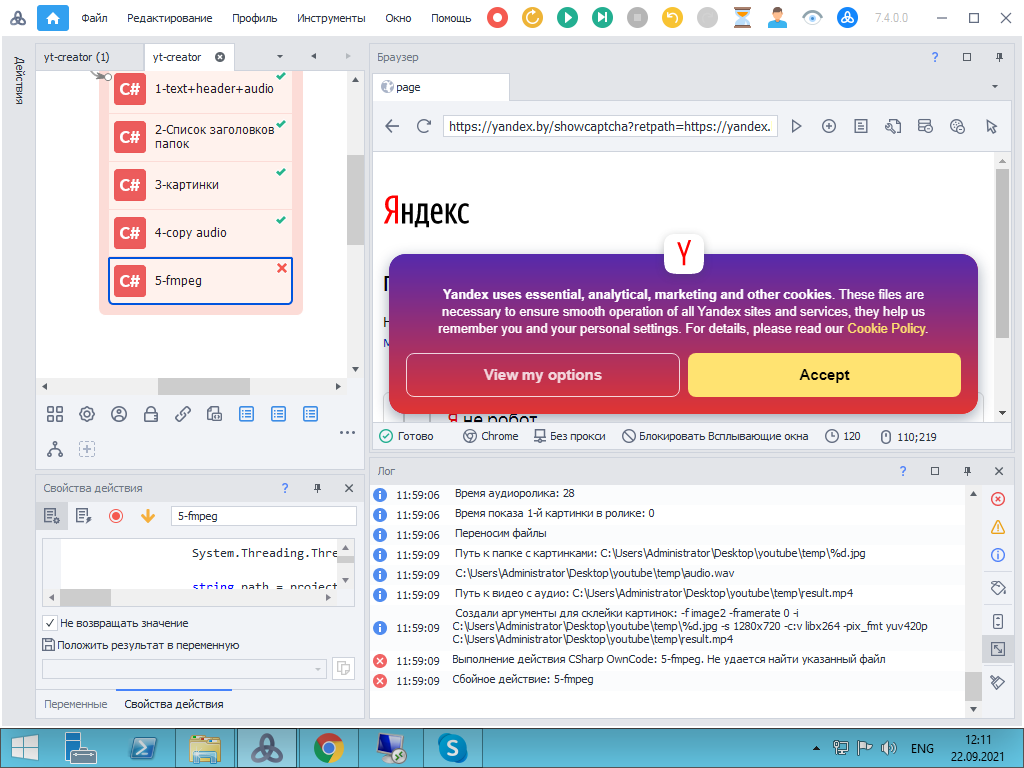This screenshot has height=768, width=1024.
Task: Click the padlock icon below canvas
Action: (x=151, y=414)
